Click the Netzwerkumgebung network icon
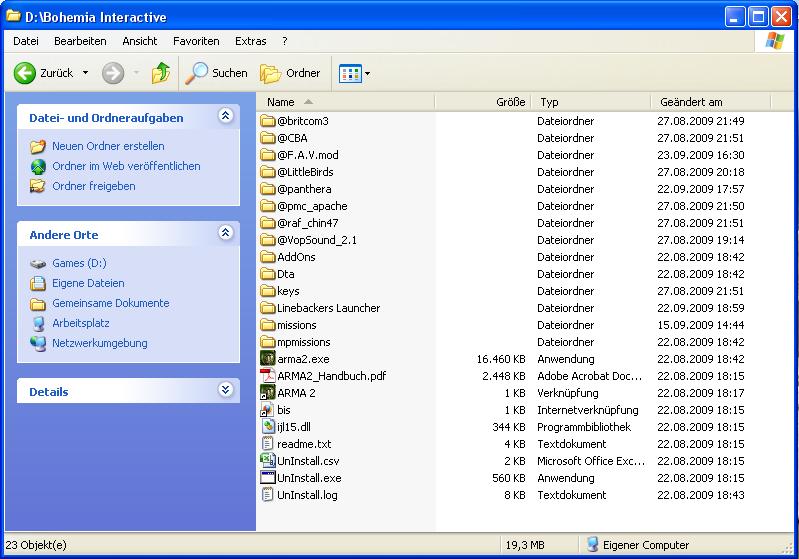 (38, 343)
